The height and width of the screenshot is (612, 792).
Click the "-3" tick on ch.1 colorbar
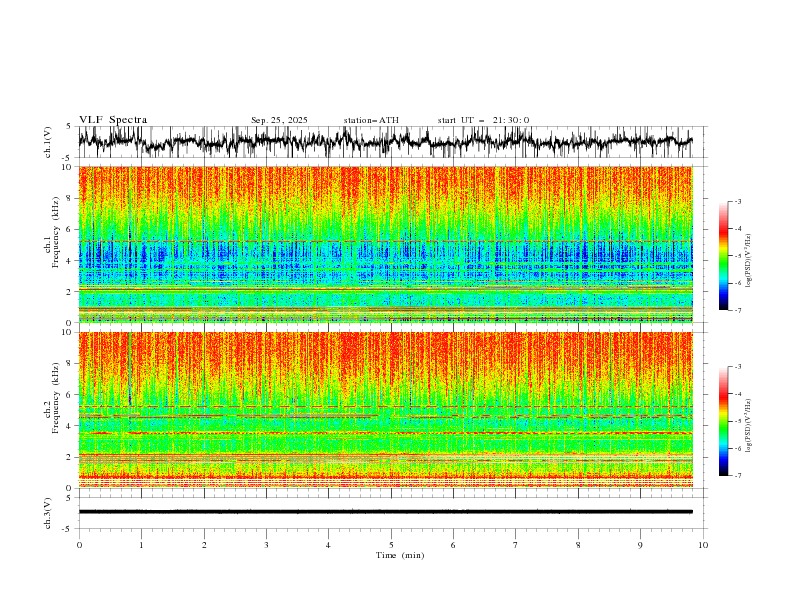(738, 201)
